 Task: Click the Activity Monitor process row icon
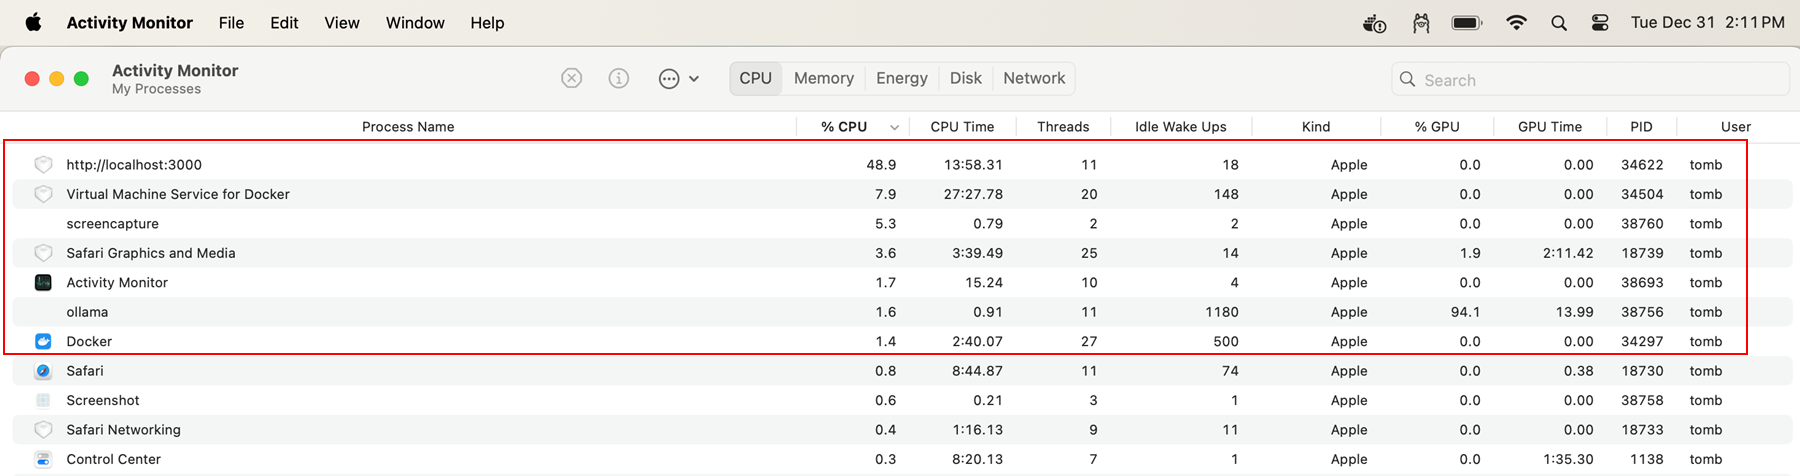tap(43, 283)
